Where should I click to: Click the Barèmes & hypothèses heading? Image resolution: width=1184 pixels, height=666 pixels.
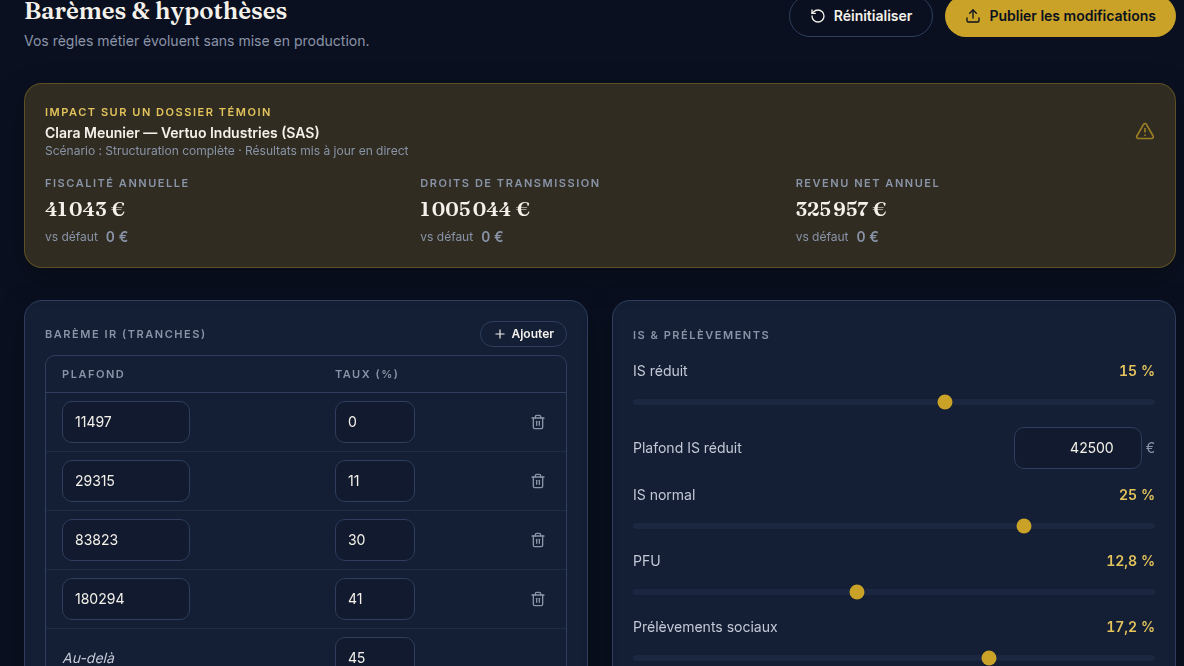[x=156, y=11]
